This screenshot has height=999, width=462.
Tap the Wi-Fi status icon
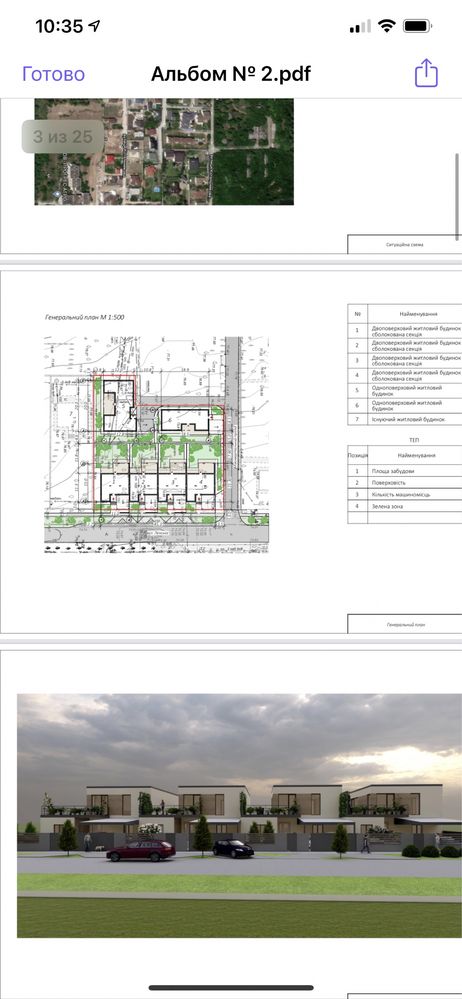[386, 26]
